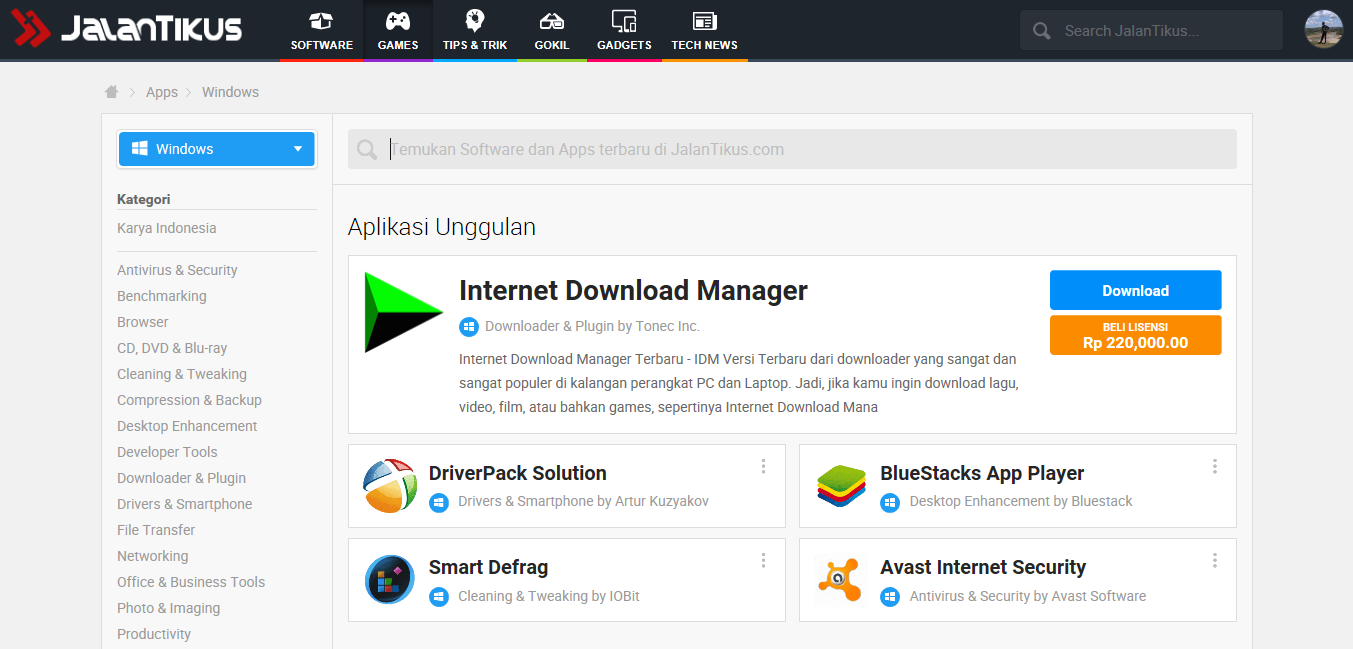The image size is (1353, 649).
Task: Select CD, DVD & Blu-ray category
Action: pos(172,348)
